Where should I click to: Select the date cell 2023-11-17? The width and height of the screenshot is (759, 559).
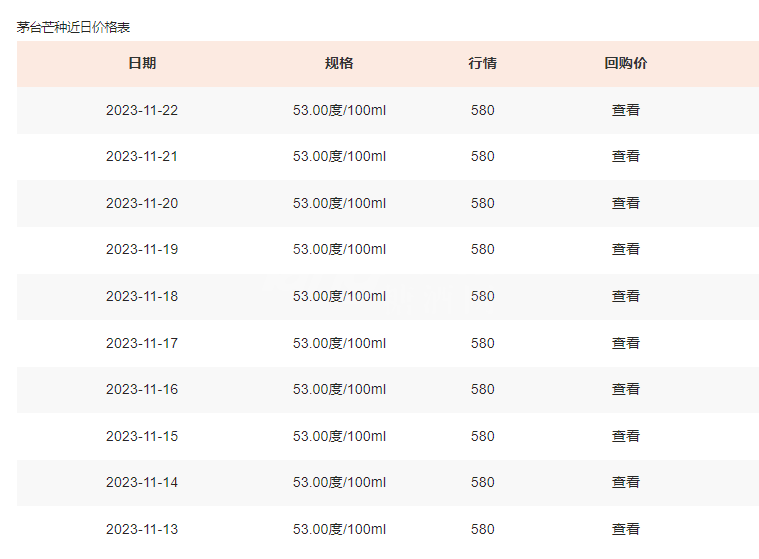[x=142, y=343]
